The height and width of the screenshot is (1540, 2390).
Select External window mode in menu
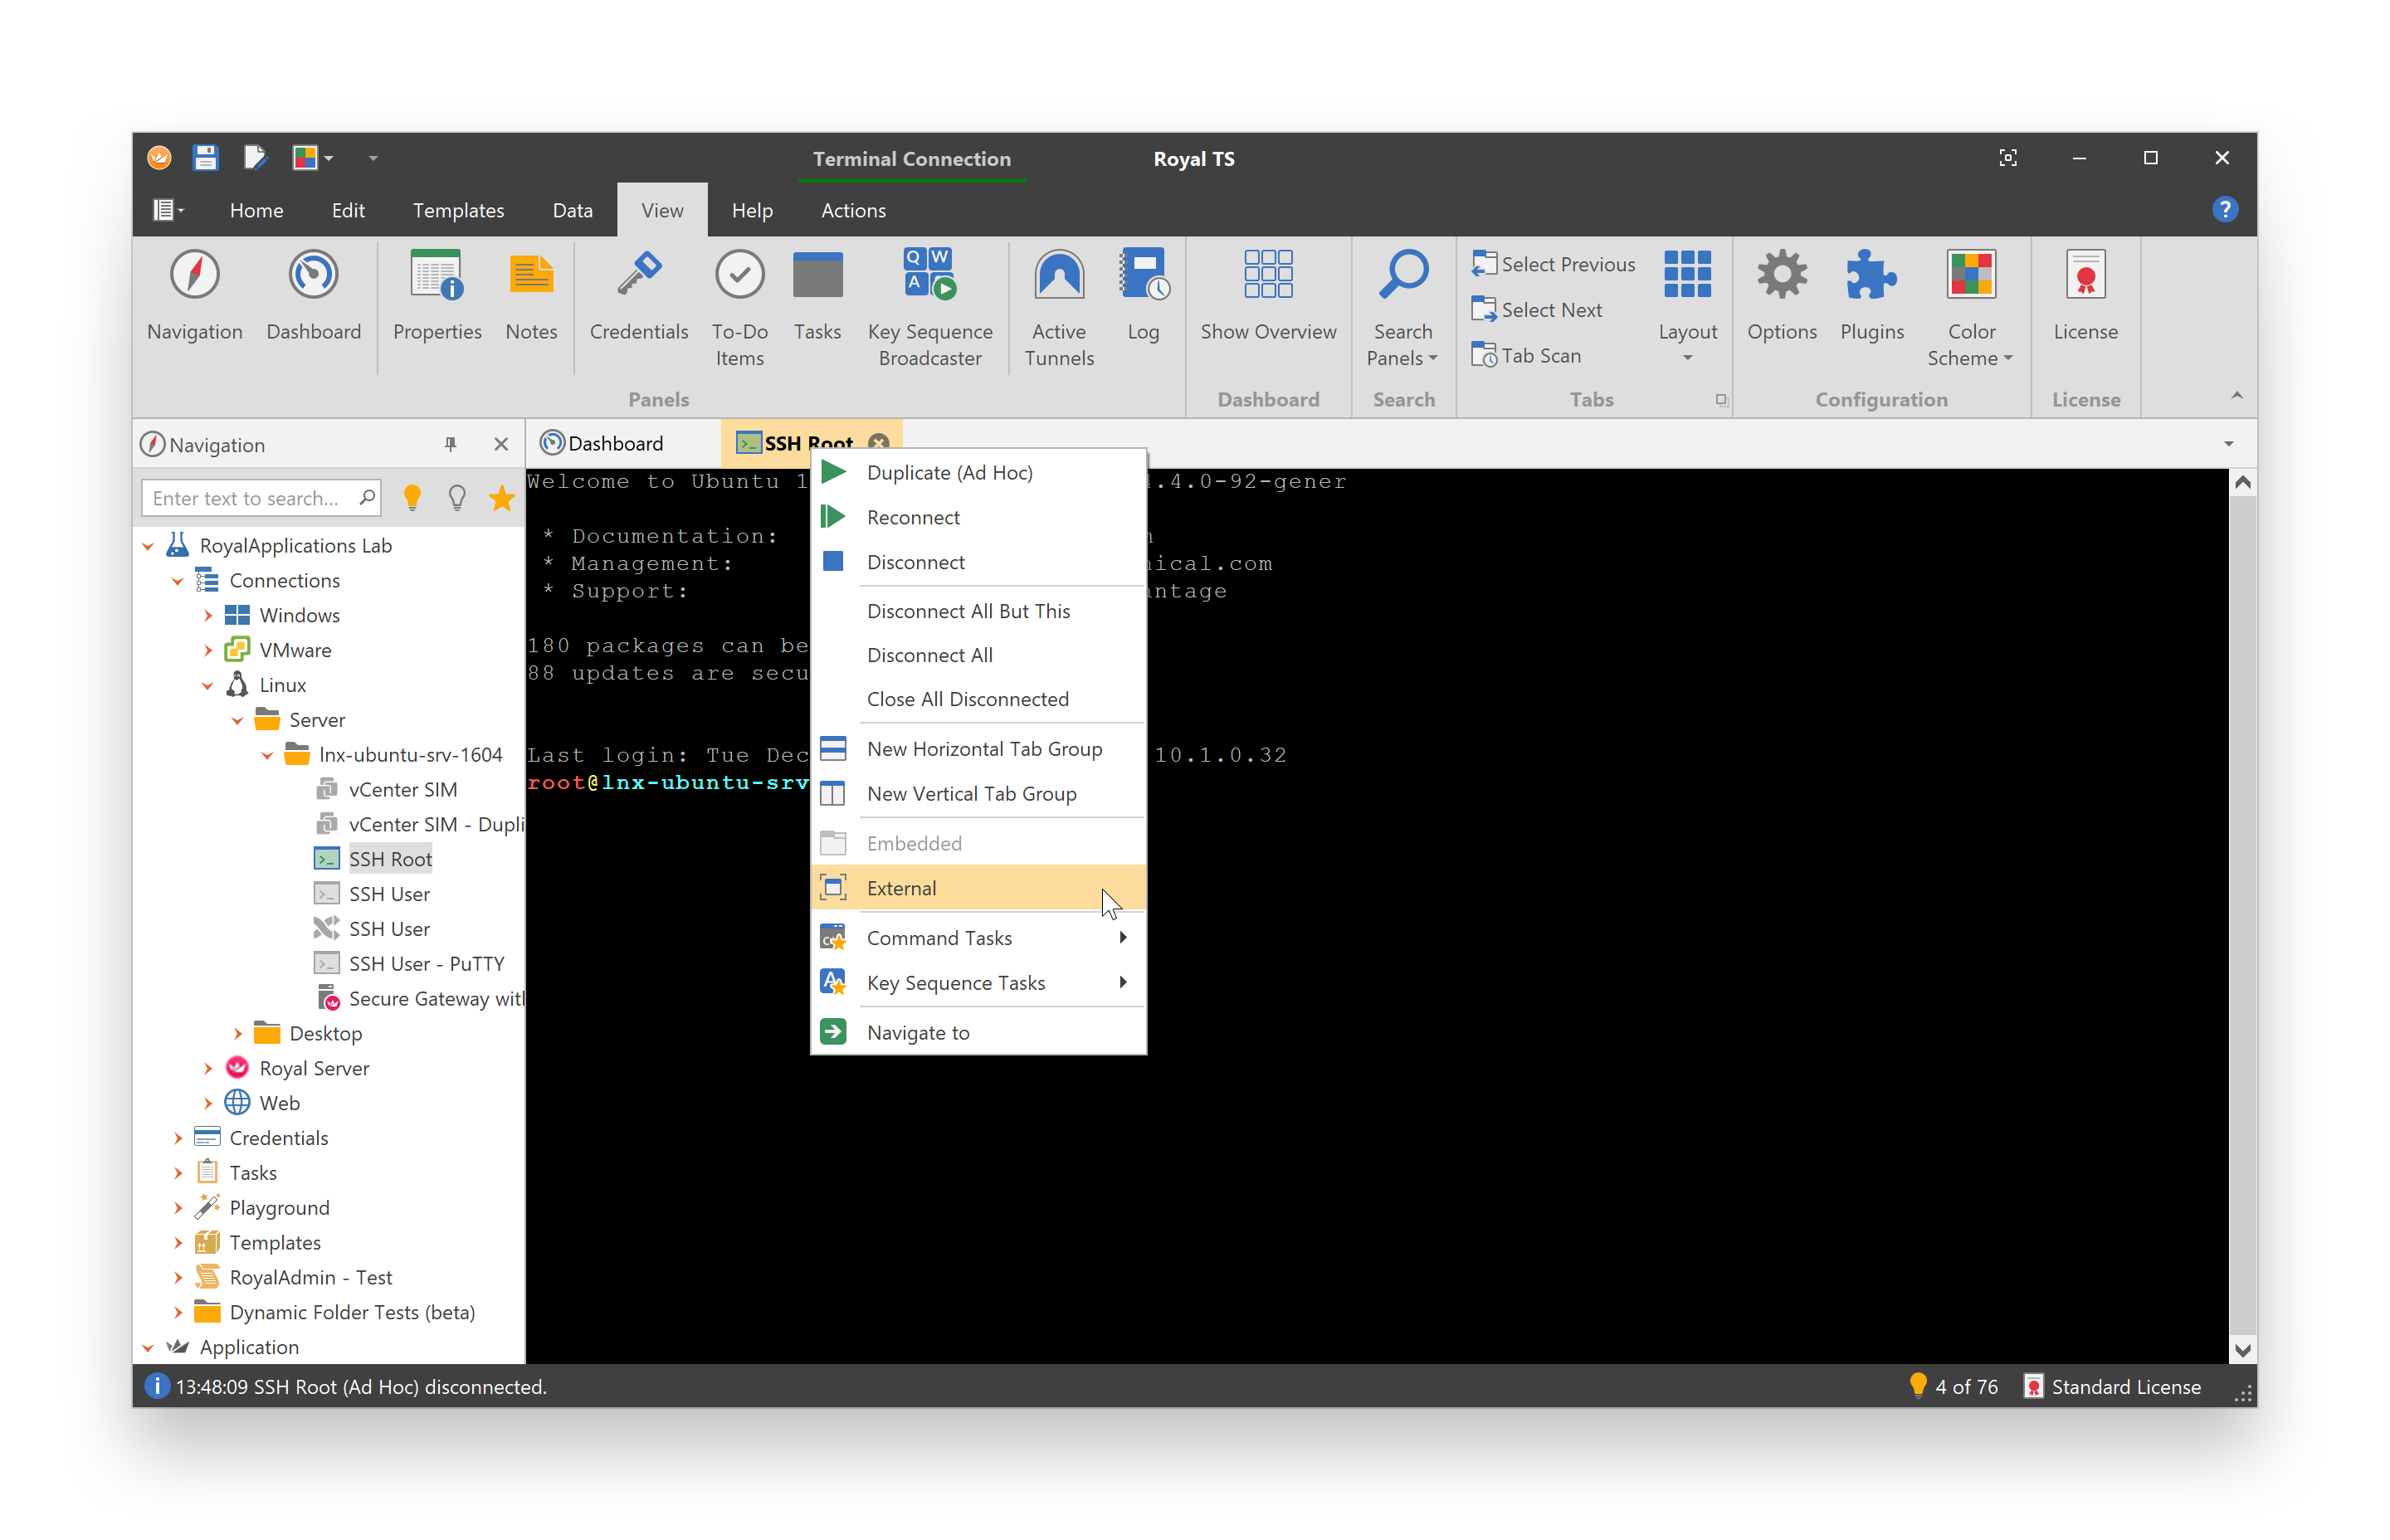978,889
